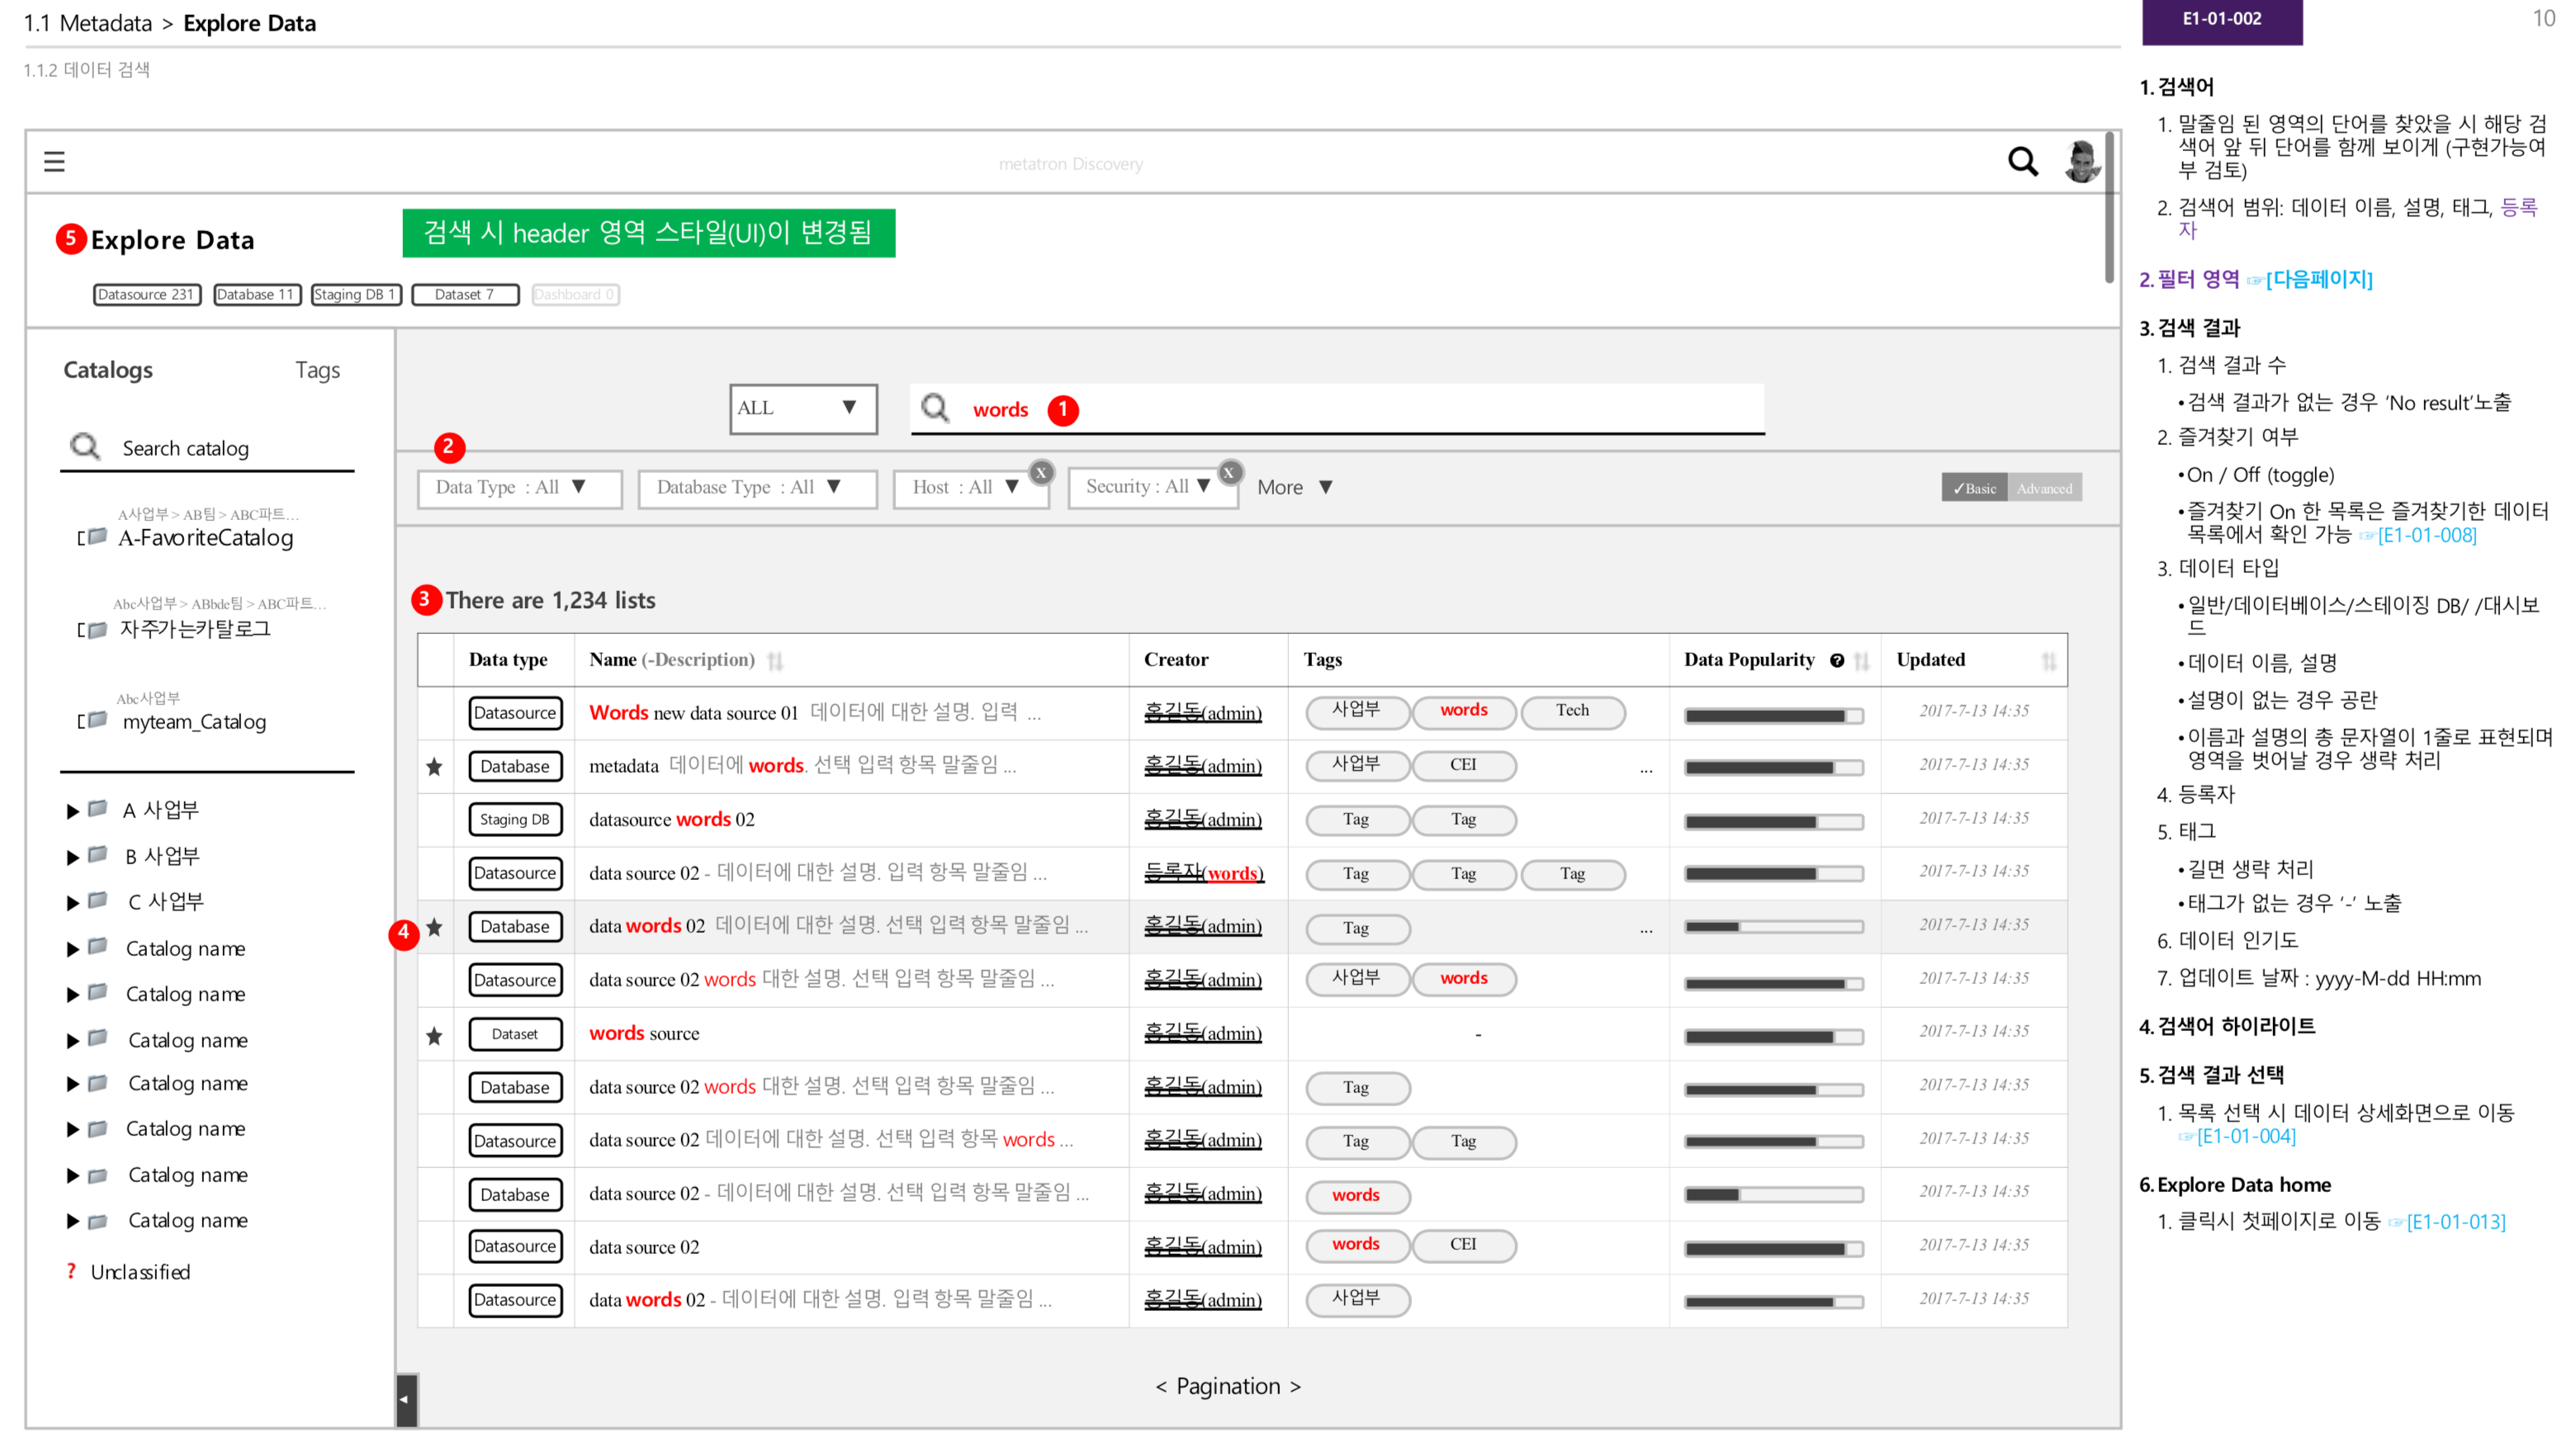
Task: Click the A 사업부 folder icon
Action: click(97, 808)
